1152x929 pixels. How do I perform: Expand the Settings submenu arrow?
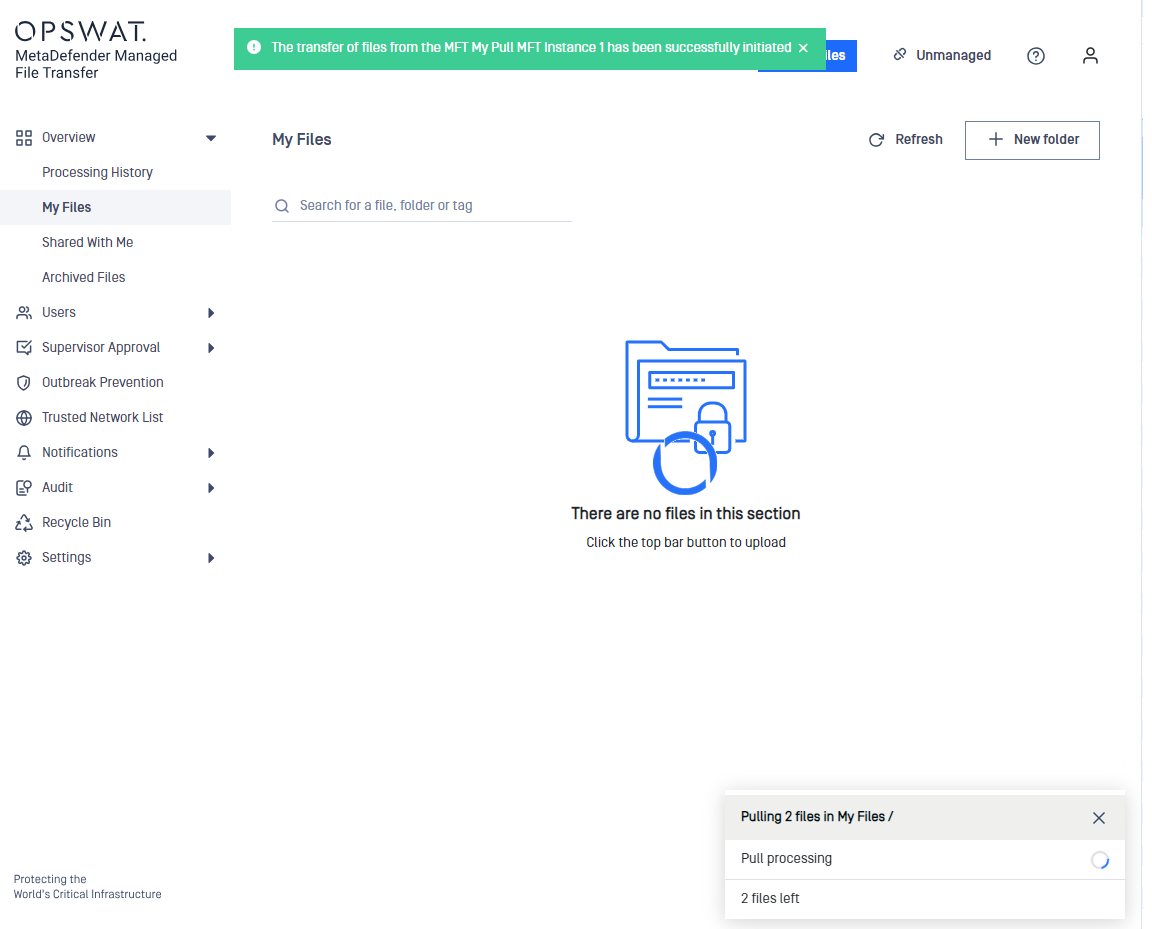click(211, 558)
